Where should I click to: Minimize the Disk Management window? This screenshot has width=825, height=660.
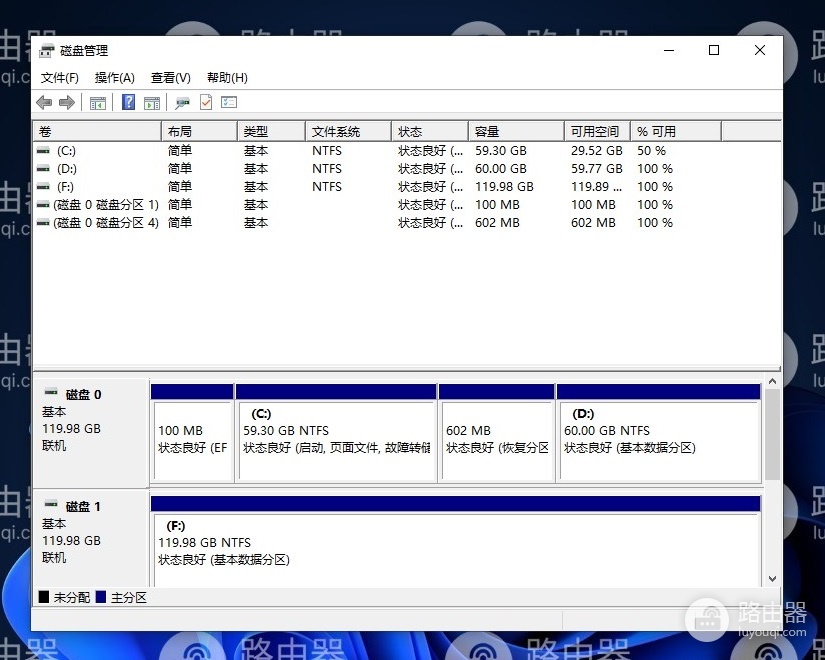(x=669, y=51)
